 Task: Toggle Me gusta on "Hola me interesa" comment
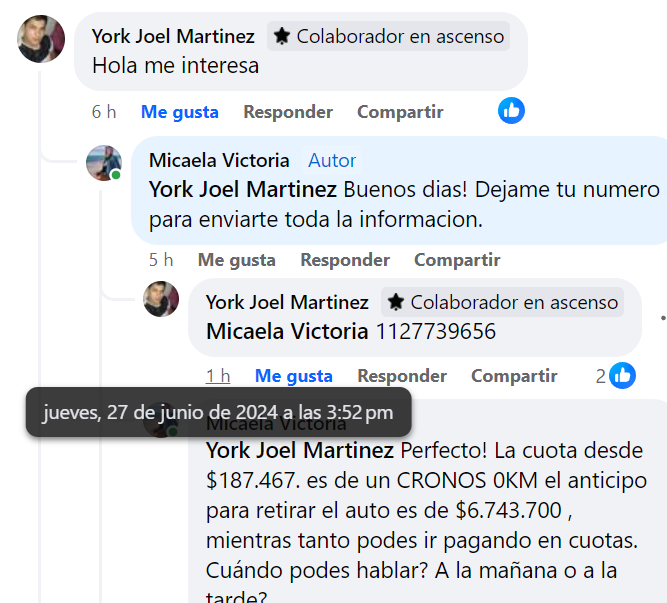180,112
